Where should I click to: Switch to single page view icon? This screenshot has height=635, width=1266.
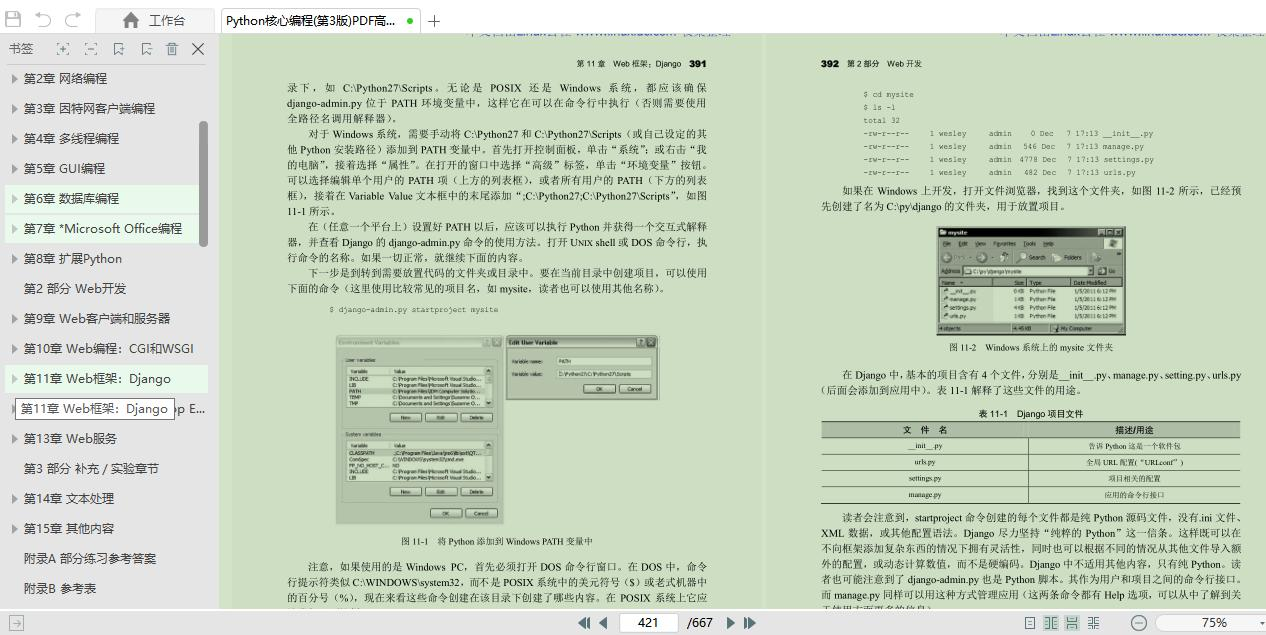1029,622
